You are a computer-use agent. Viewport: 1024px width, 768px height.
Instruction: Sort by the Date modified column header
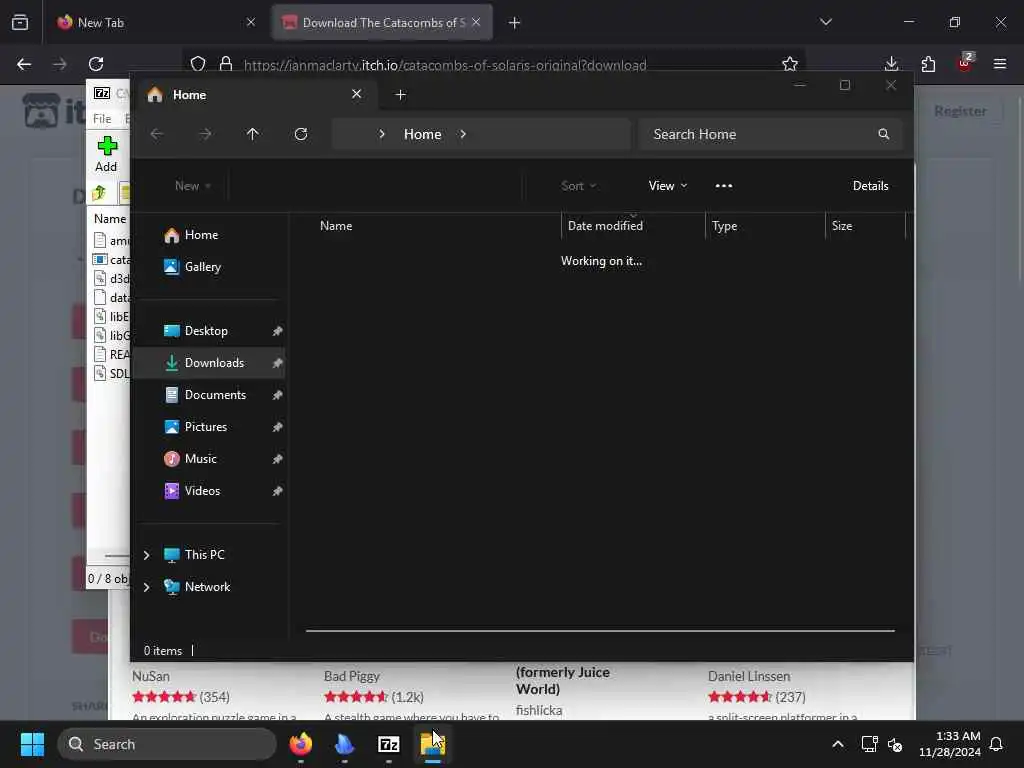pyautogui.click(x=605, y=226)
